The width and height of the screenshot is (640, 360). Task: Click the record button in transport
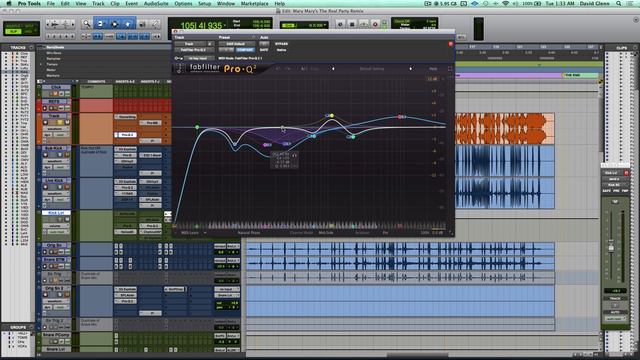point(375,24)
